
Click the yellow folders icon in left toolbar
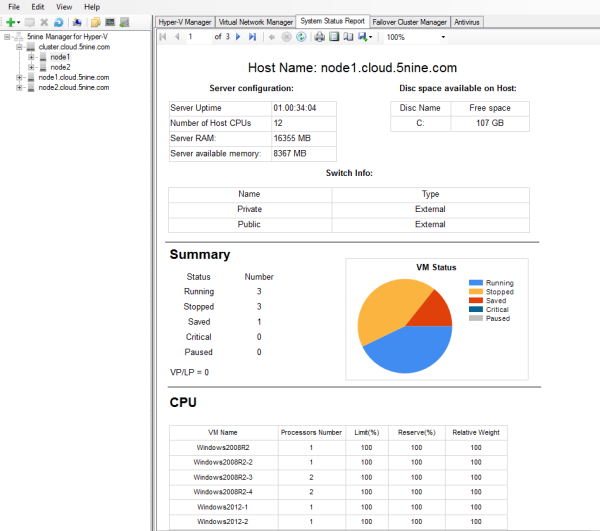pyautogui.click(x=95, y=22)
